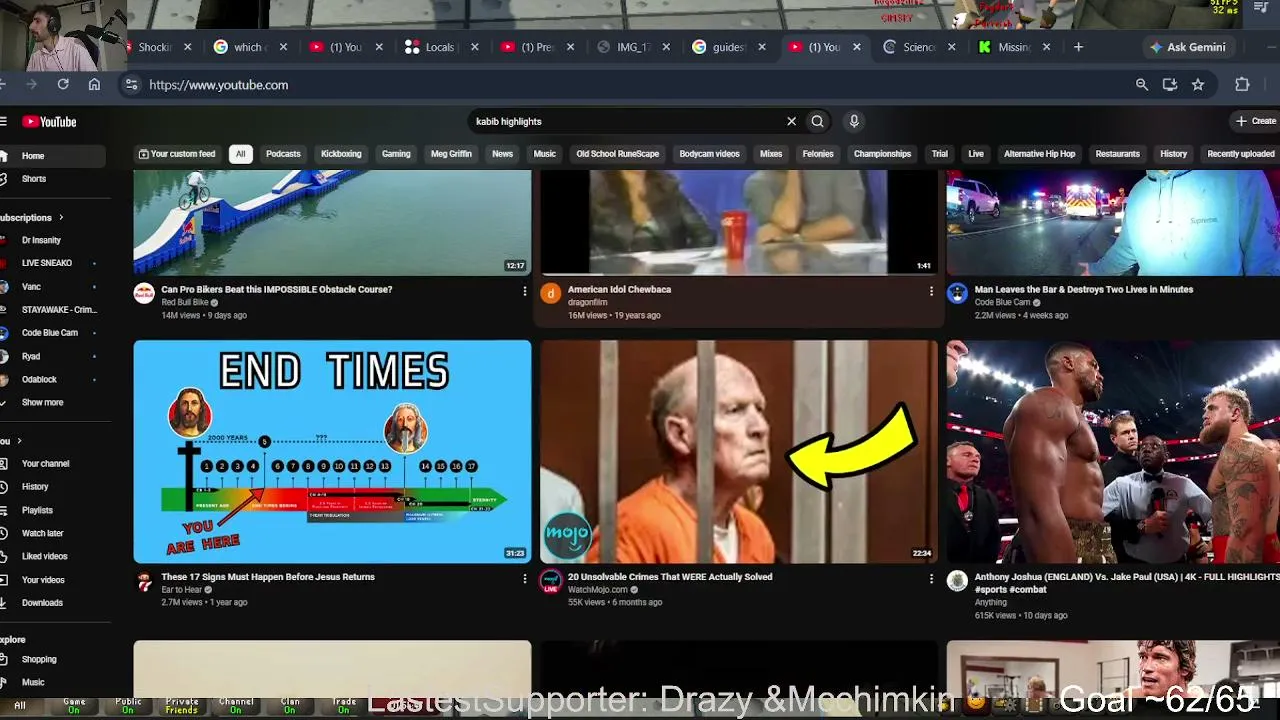Select the 'Kickboxing' filter chip
The height and width of the screenshot is (720, 1280).
(x=341, y=154)
